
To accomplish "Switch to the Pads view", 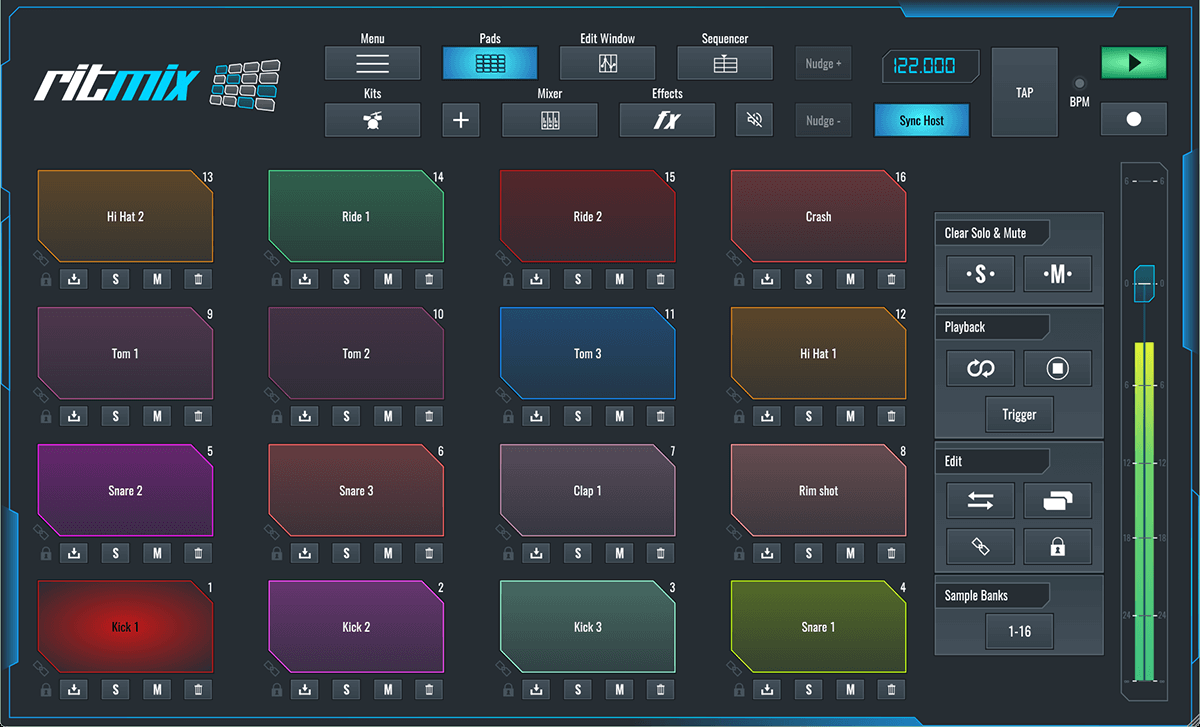I will [x=490, y=63].
